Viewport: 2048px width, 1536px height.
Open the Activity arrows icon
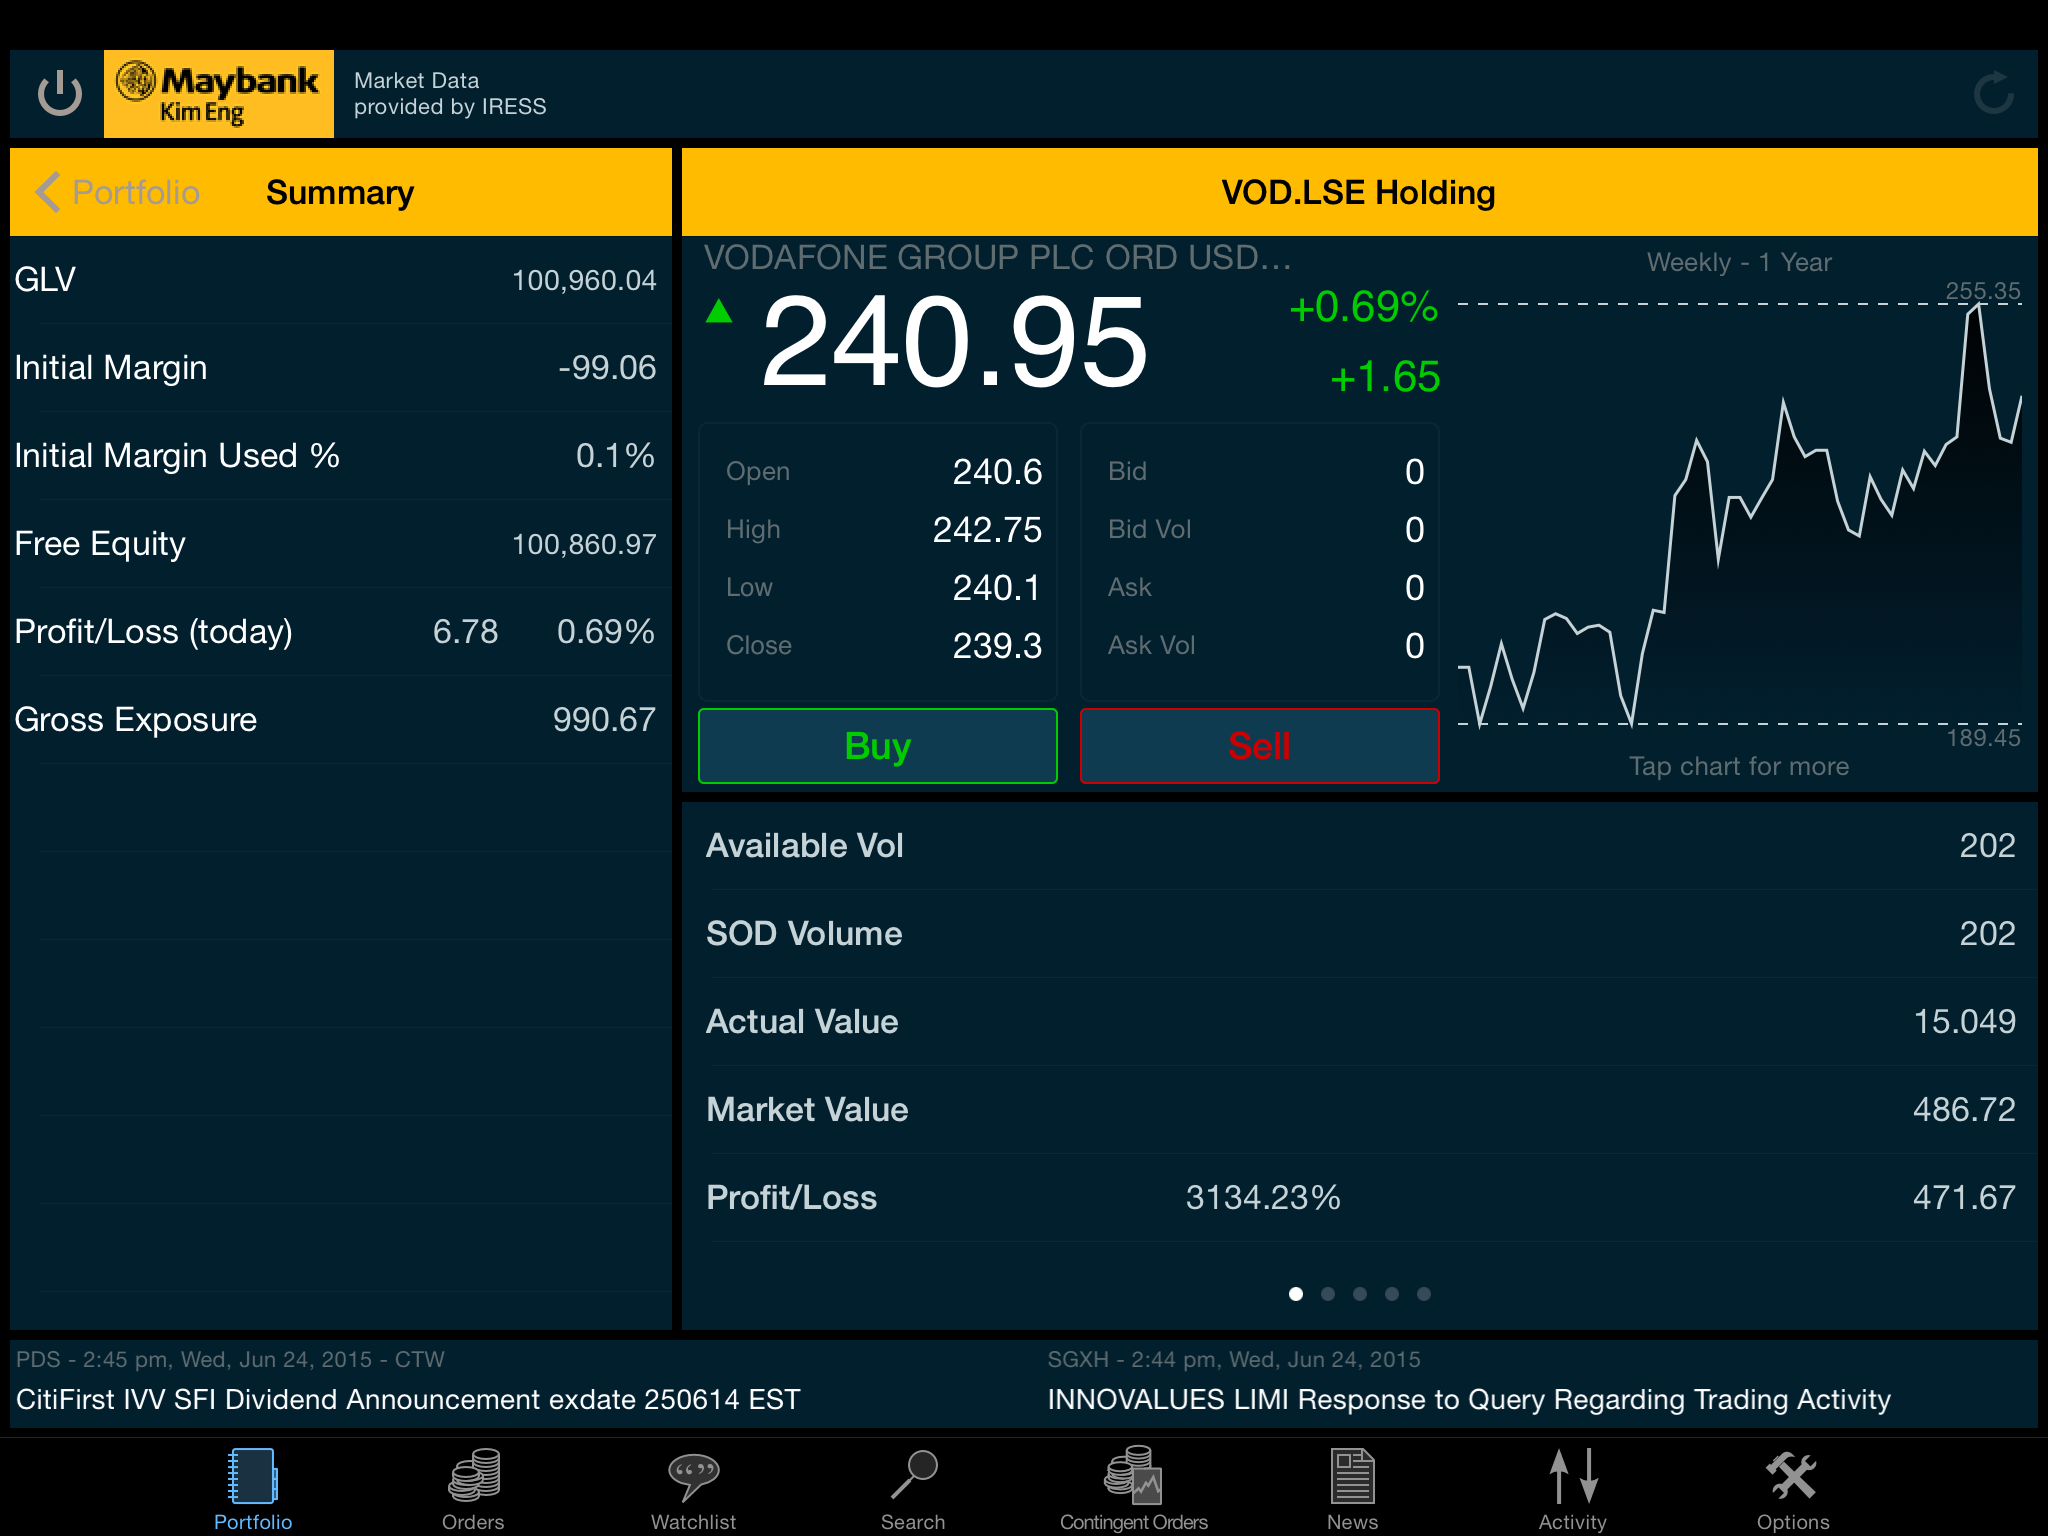1573,1476
